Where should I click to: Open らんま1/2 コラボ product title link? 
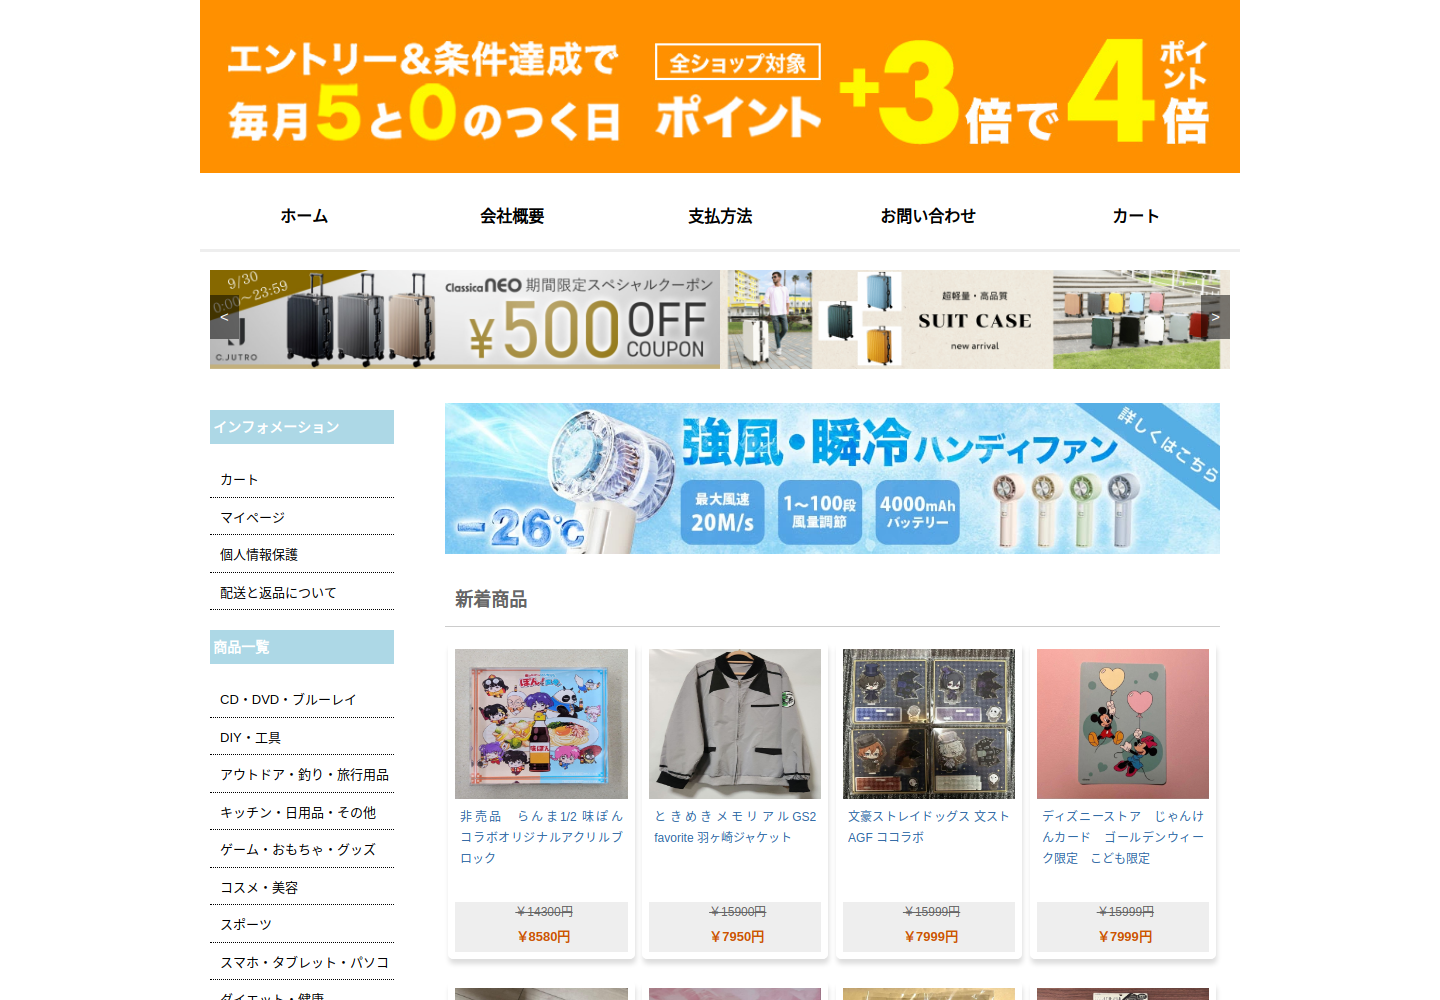pos(541,837)
